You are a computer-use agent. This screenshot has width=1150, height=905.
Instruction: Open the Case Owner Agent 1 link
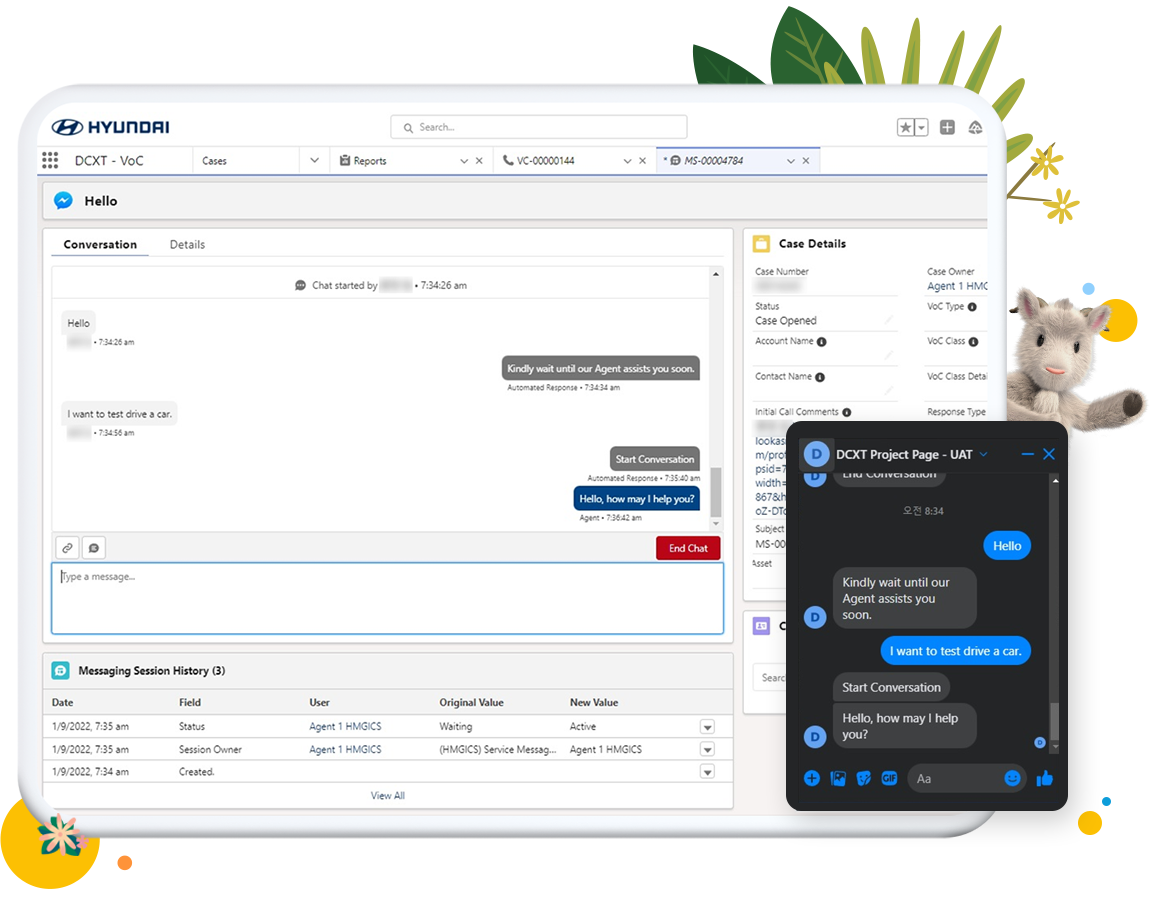click(957, 286)
